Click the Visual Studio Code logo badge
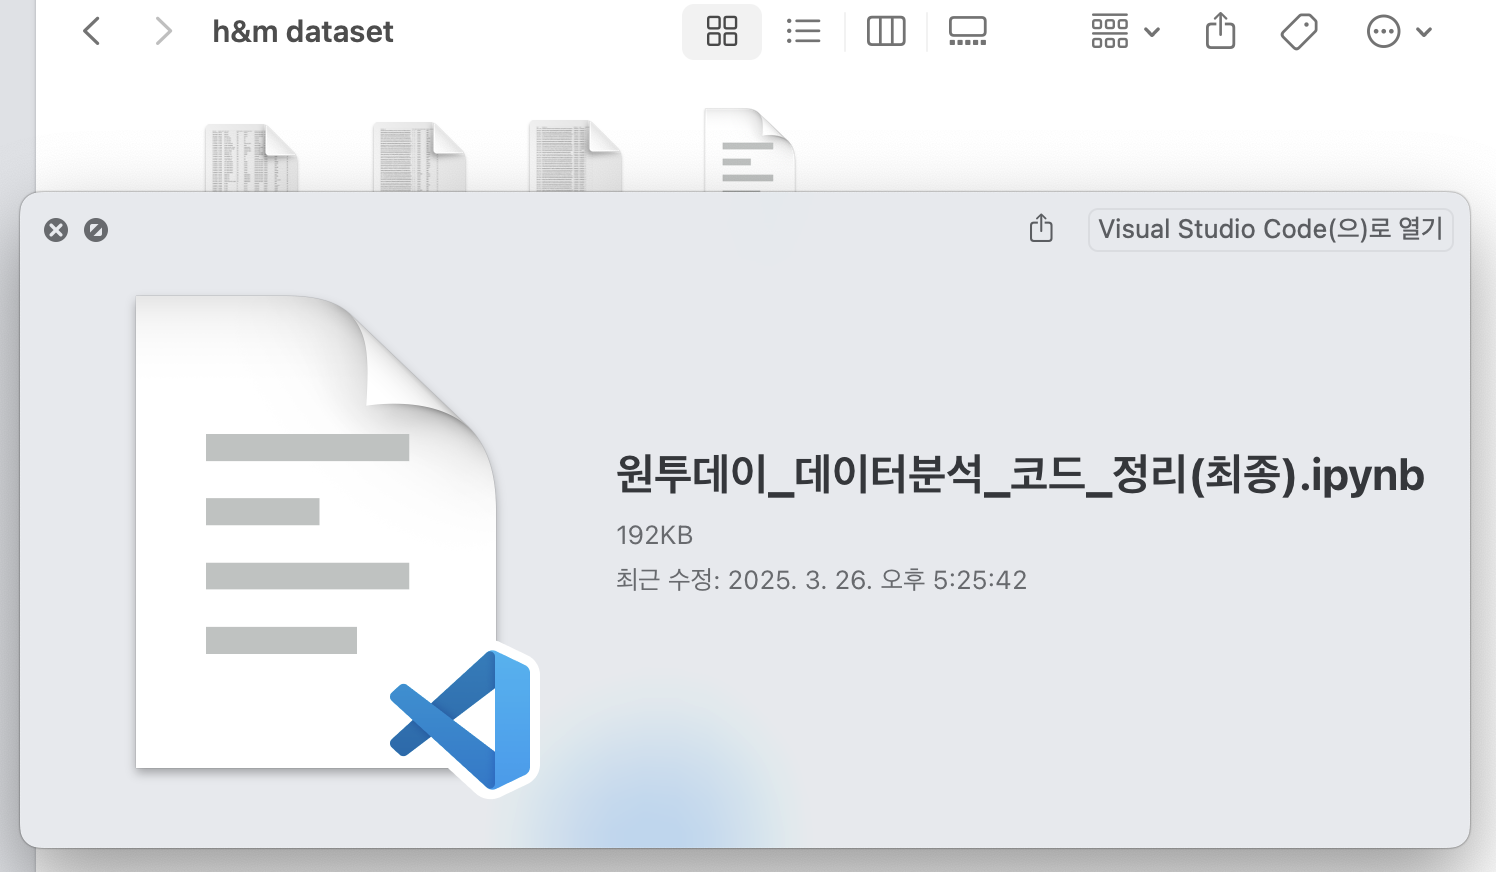This screenshot has height=872, width=1496. pyautogui.click(x=462, y=719)
